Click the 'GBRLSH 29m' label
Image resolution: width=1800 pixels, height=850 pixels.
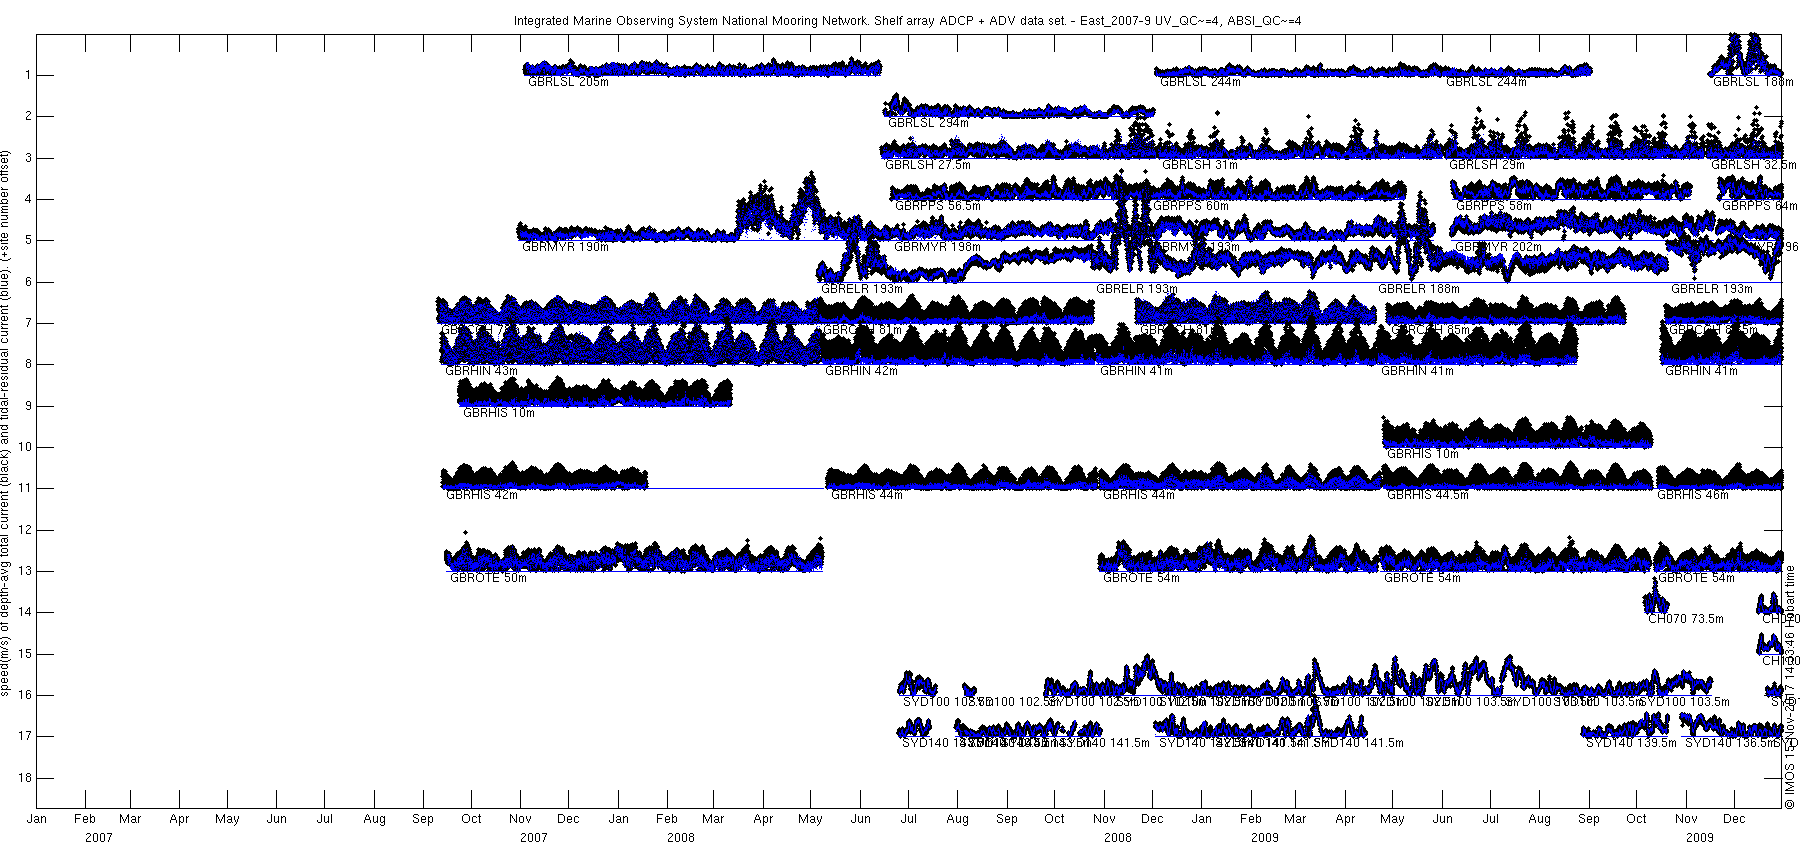coord(1486,165)
